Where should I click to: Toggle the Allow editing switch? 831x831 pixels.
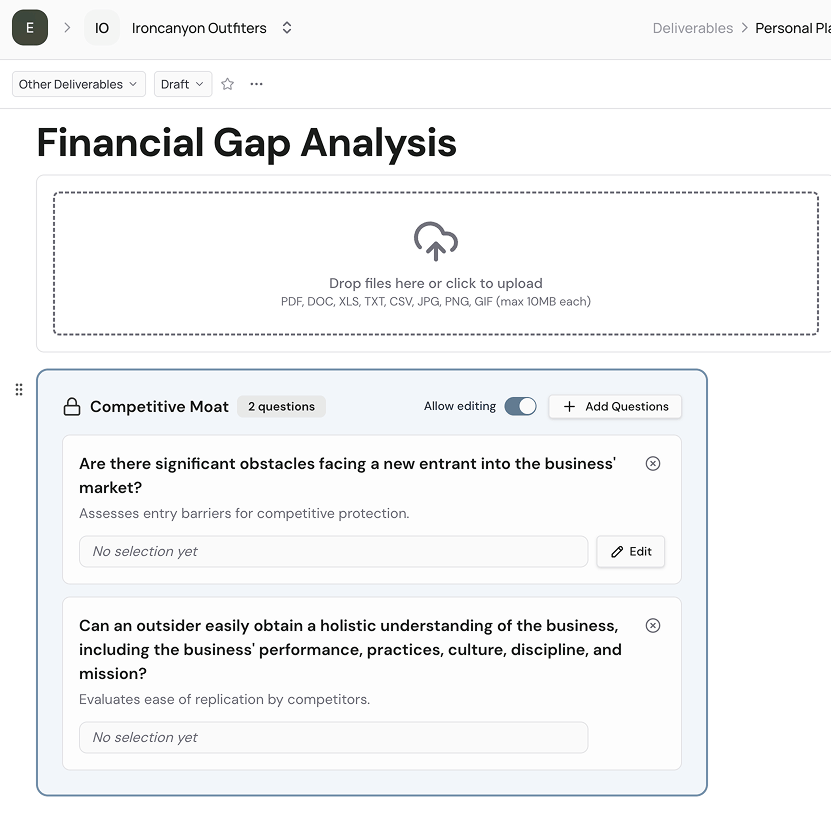[x=520, y=406]
